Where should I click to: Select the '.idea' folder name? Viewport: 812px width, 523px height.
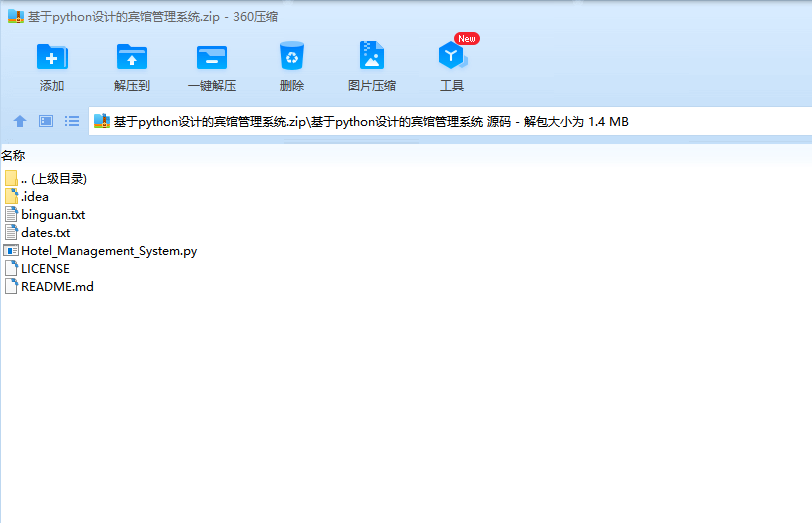35,197
